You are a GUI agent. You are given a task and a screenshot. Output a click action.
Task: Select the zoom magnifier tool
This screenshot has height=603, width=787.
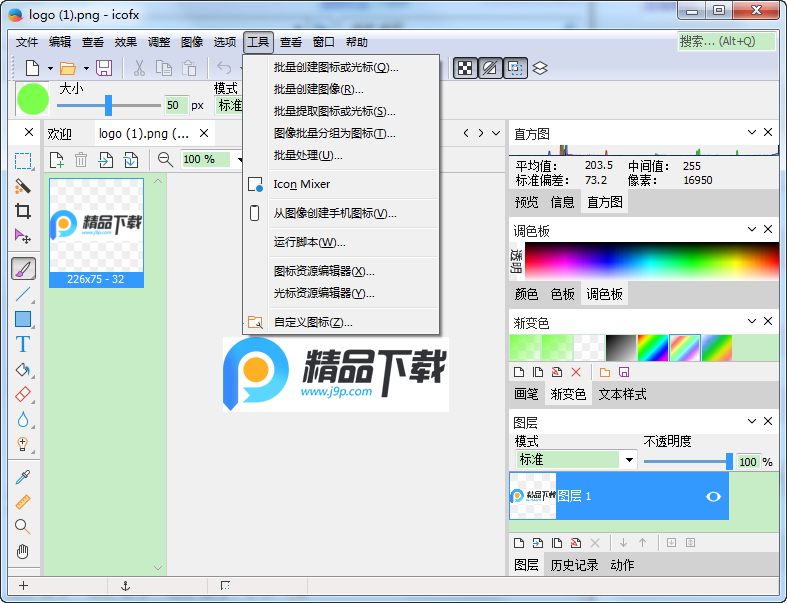[x=23, y=526]
